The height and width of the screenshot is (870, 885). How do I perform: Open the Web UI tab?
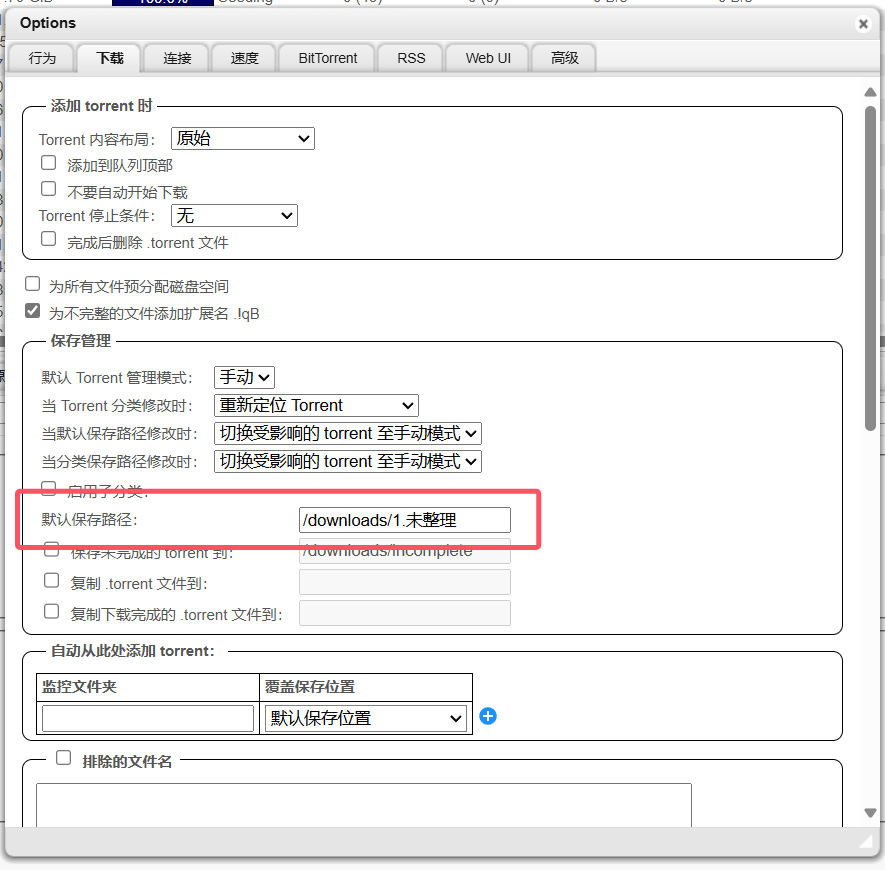487,58
